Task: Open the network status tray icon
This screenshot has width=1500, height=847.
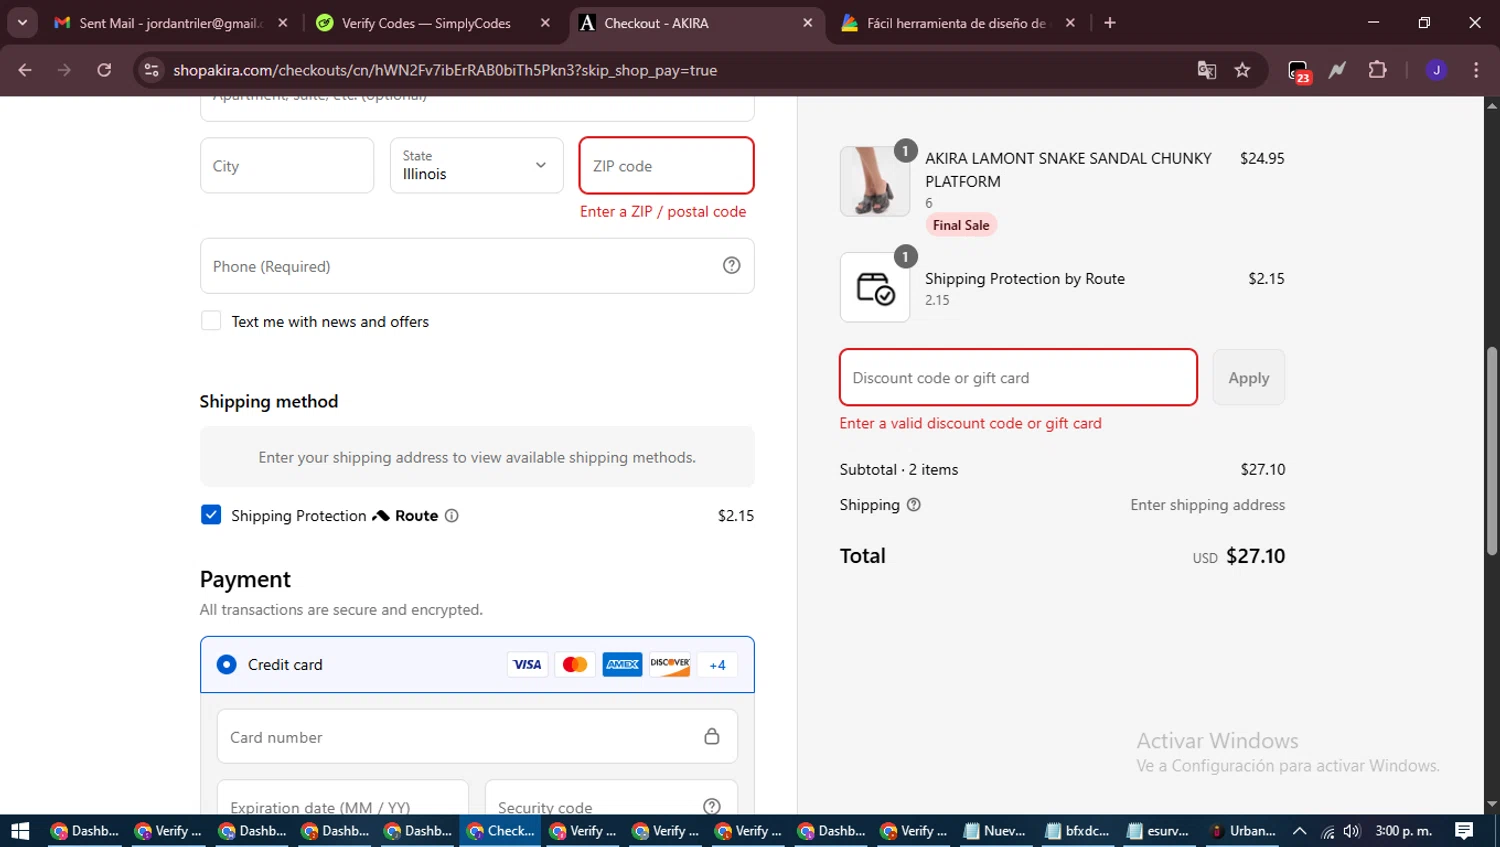Action: pyautogui.click(x=1327, y=831)
